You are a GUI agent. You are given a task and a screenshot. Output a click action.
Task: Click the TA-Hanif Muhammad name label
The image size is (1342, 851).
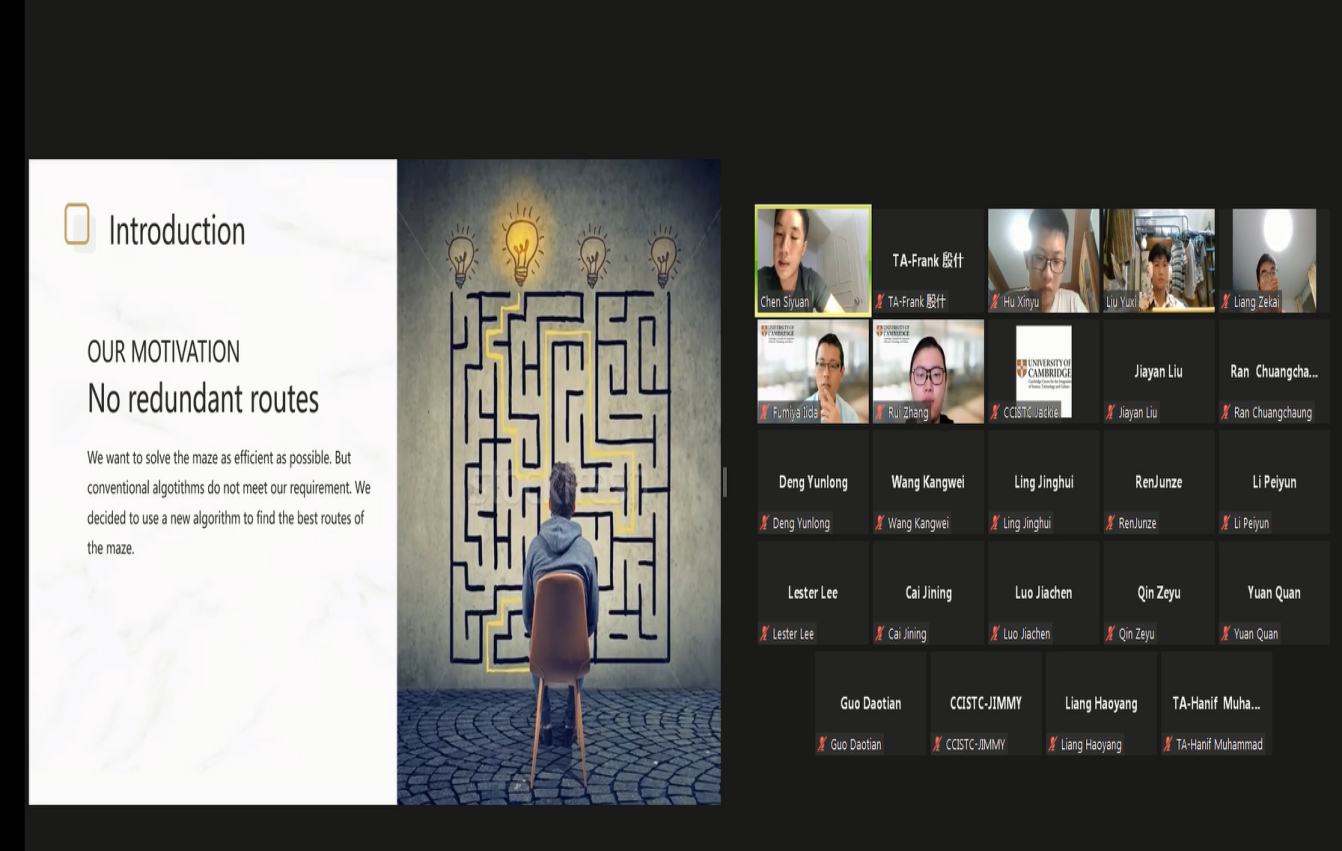tap(1219, 744)
